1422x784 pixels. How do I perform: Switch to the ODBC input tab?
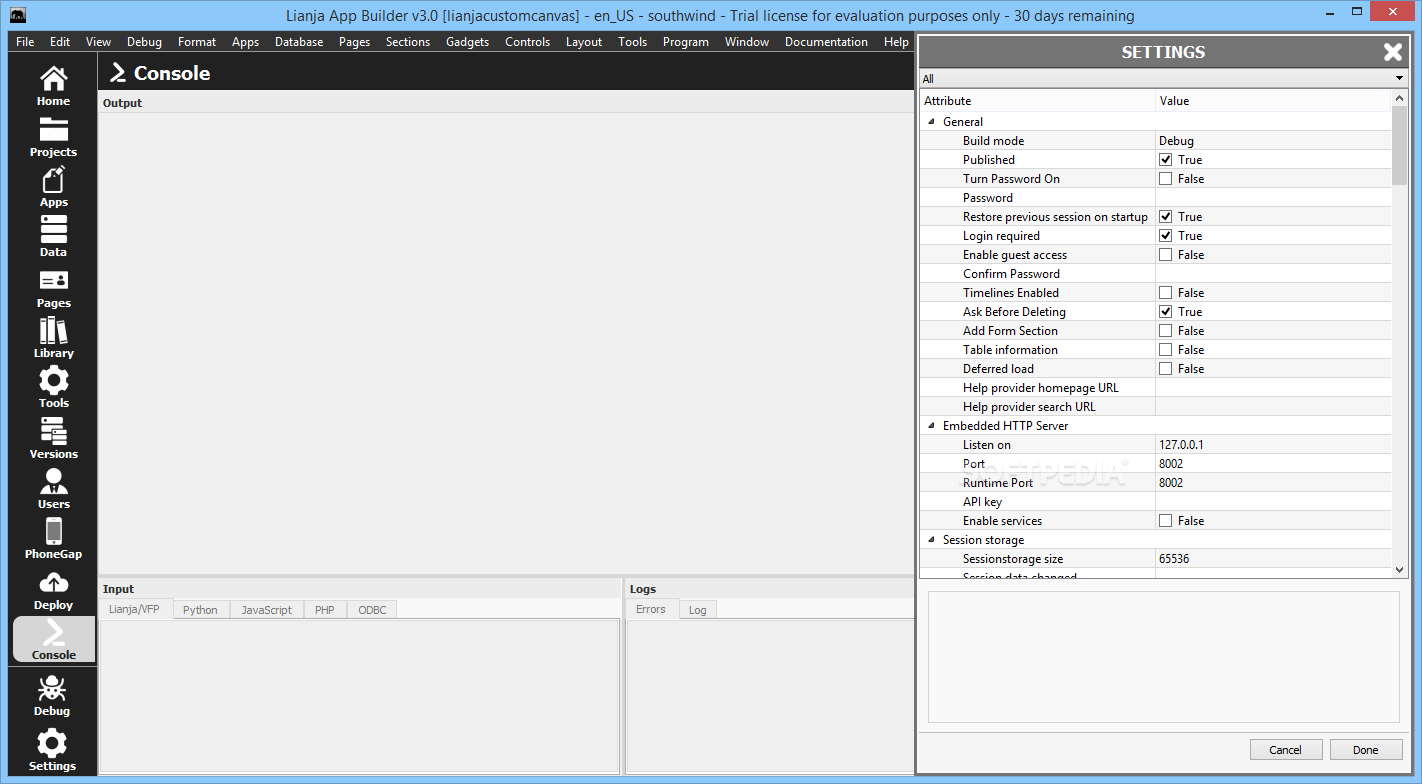coord(372,610)
